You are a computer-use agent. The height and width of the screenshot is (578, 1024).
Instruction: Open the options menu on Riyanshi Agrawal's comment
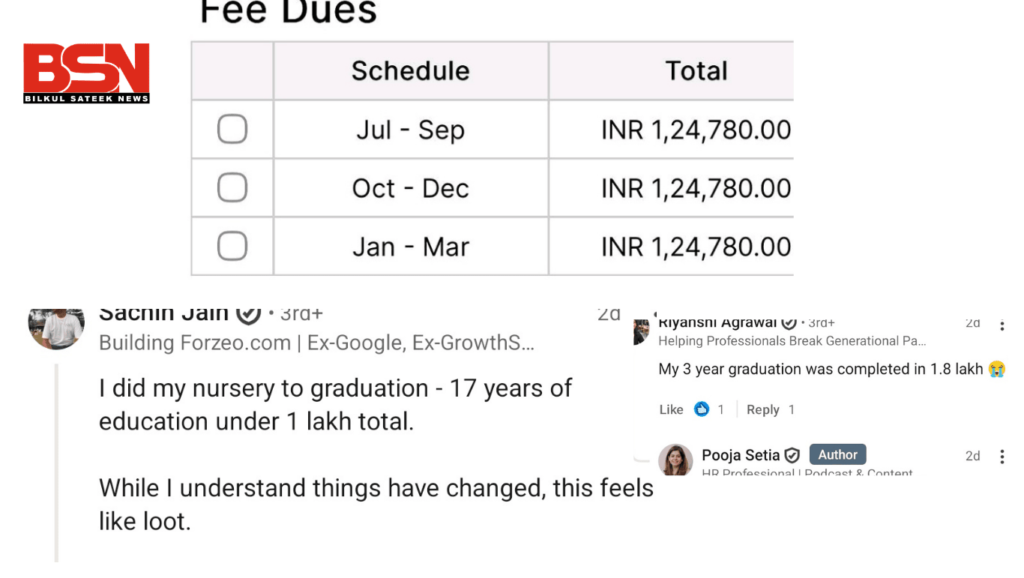coord(1003,325)
